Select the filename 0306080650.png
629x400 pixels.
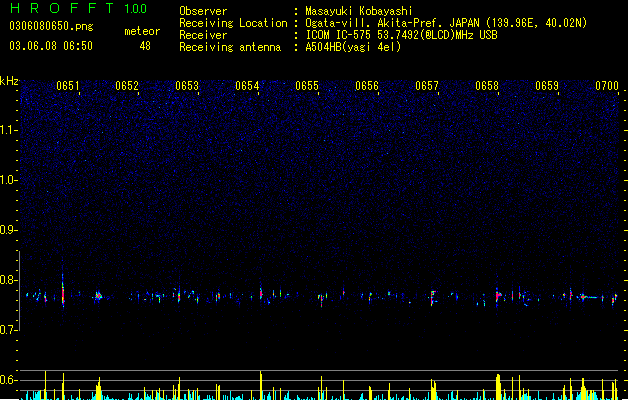click(51, 26)
